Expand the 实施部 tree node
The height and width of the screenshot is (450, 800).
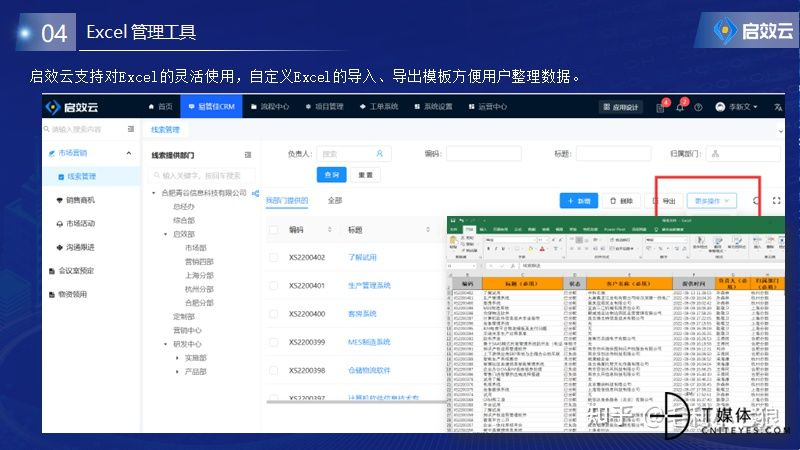pyautogui.click(x=177, y=358)
